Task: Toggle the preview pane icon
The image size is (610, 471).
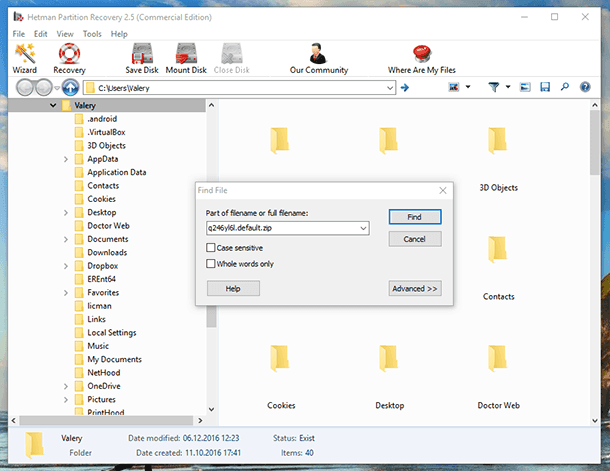Action: tap(525, 87)
